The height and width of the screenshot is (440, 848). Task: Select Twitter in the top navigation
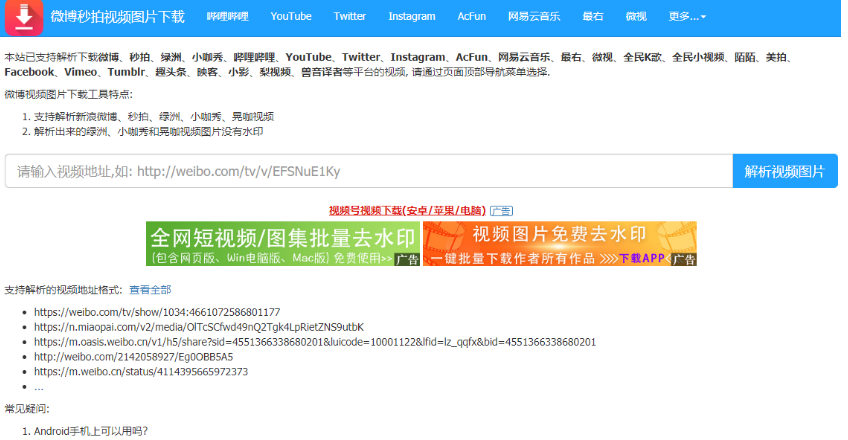pos(350,17)
